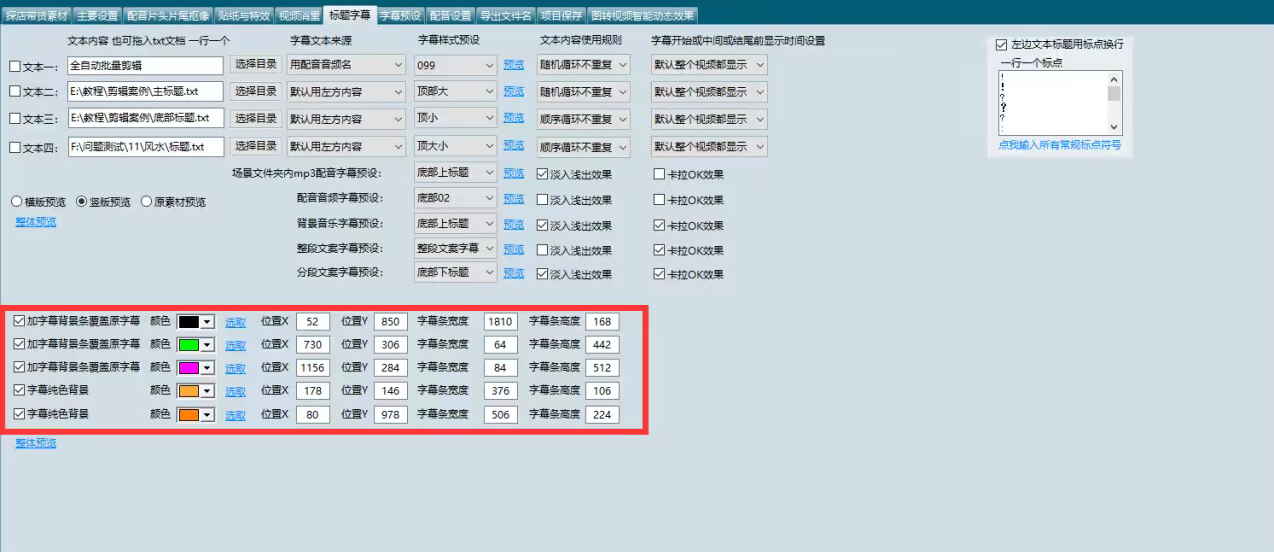The image size is (1274, 552).
Task: Enable the 文本二 checkbox
Action: point(15,92)
